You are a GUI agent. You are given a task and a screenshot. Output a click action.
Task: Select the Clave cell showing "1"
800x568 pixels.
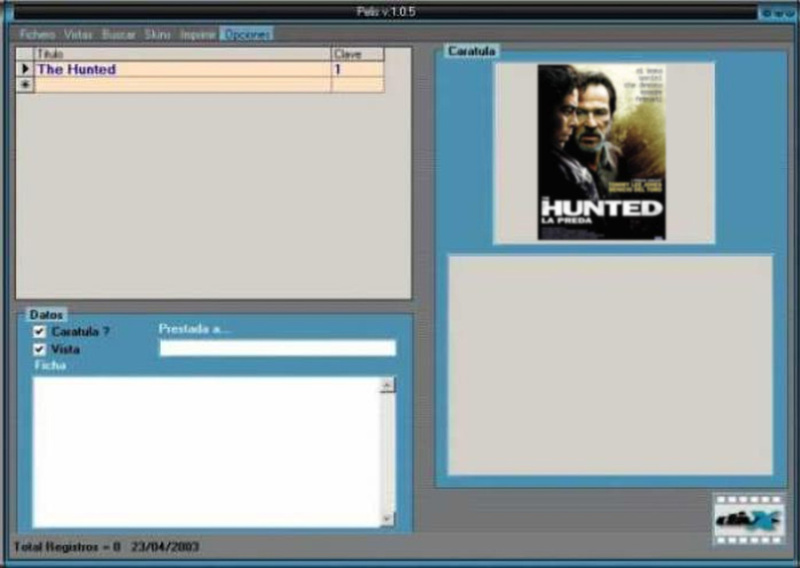tap(358, 69)
